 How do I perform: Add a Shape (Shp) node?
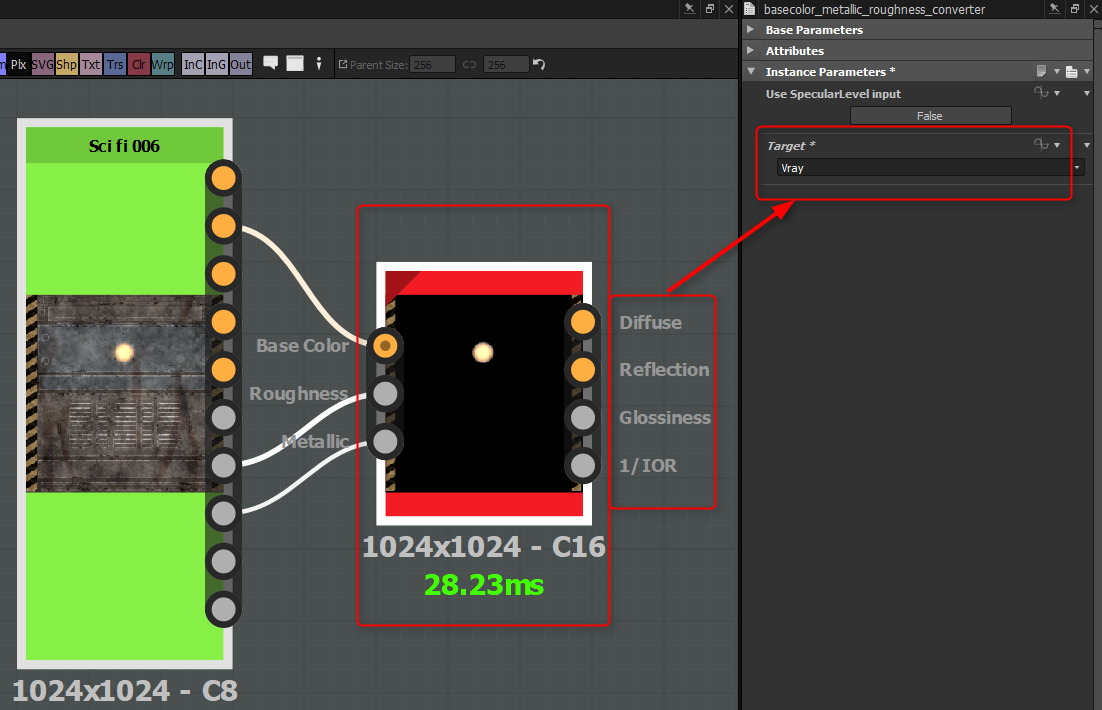[67, 64]
